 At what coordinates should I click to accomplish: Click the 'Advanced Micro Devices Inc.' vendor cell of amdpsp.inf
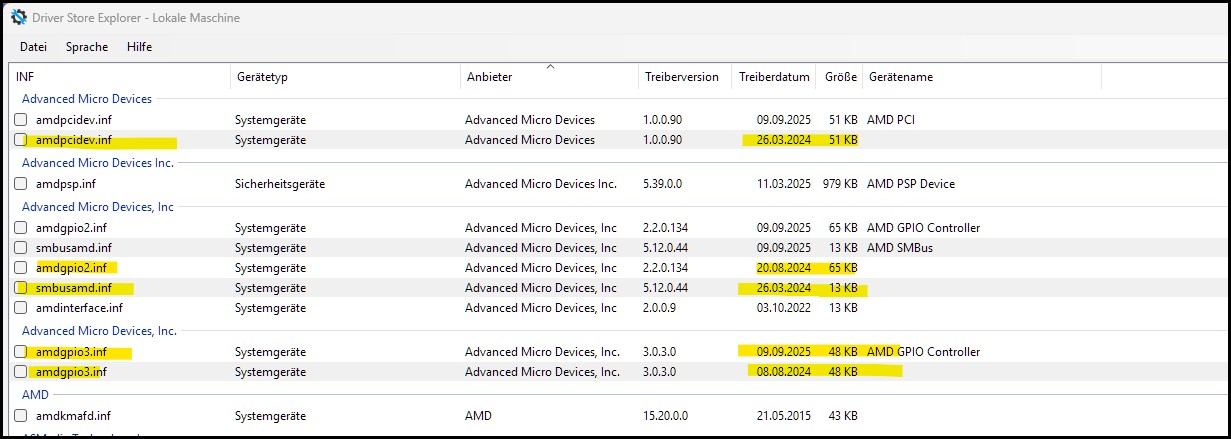[x=541, y=184]
